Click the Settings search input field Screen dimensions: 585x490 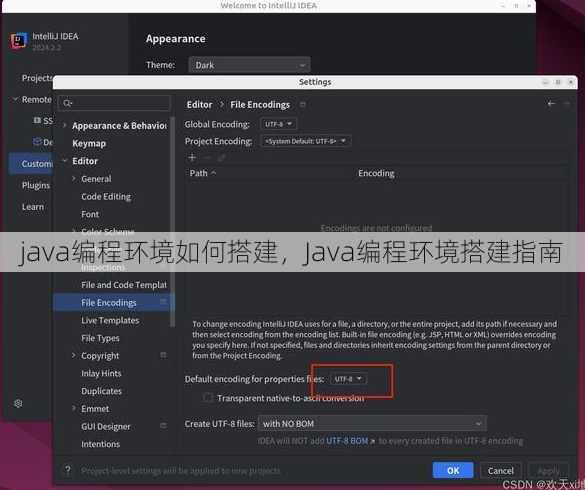pyautogui.click(x=115, y=103)
